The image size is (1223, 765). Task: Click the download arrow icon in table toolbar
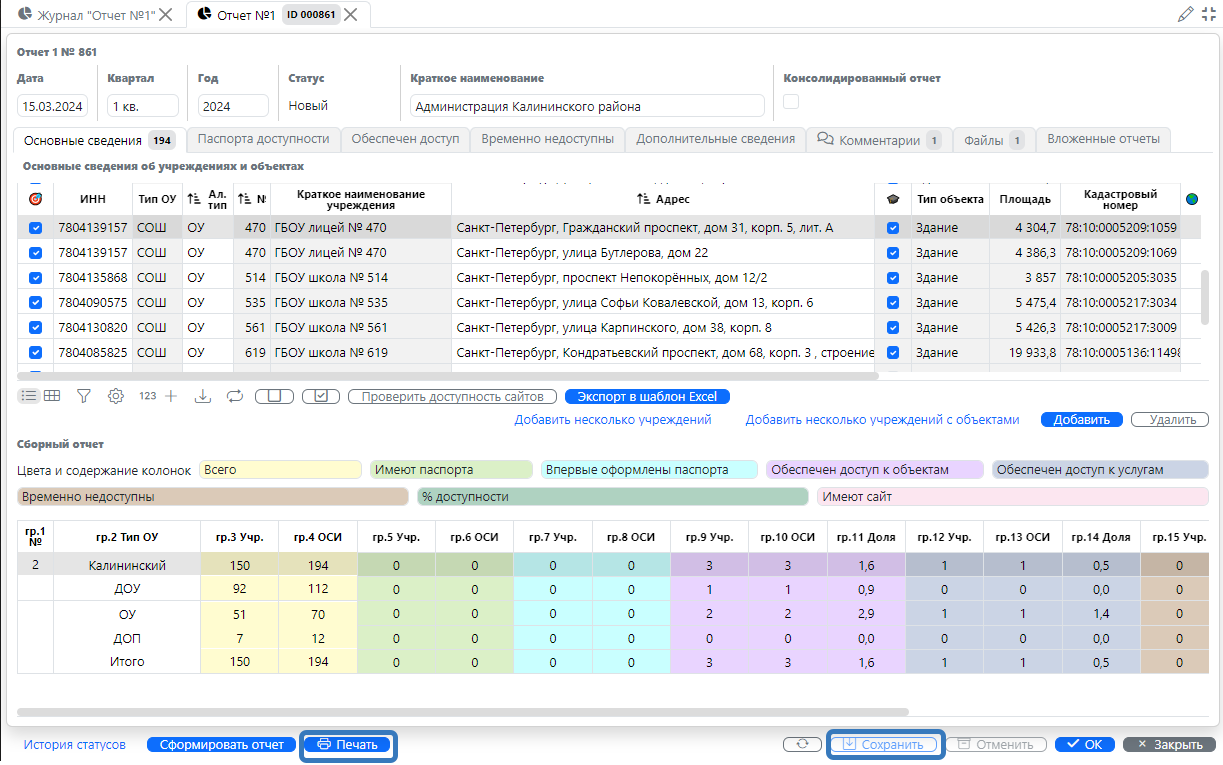coord(203,396)
